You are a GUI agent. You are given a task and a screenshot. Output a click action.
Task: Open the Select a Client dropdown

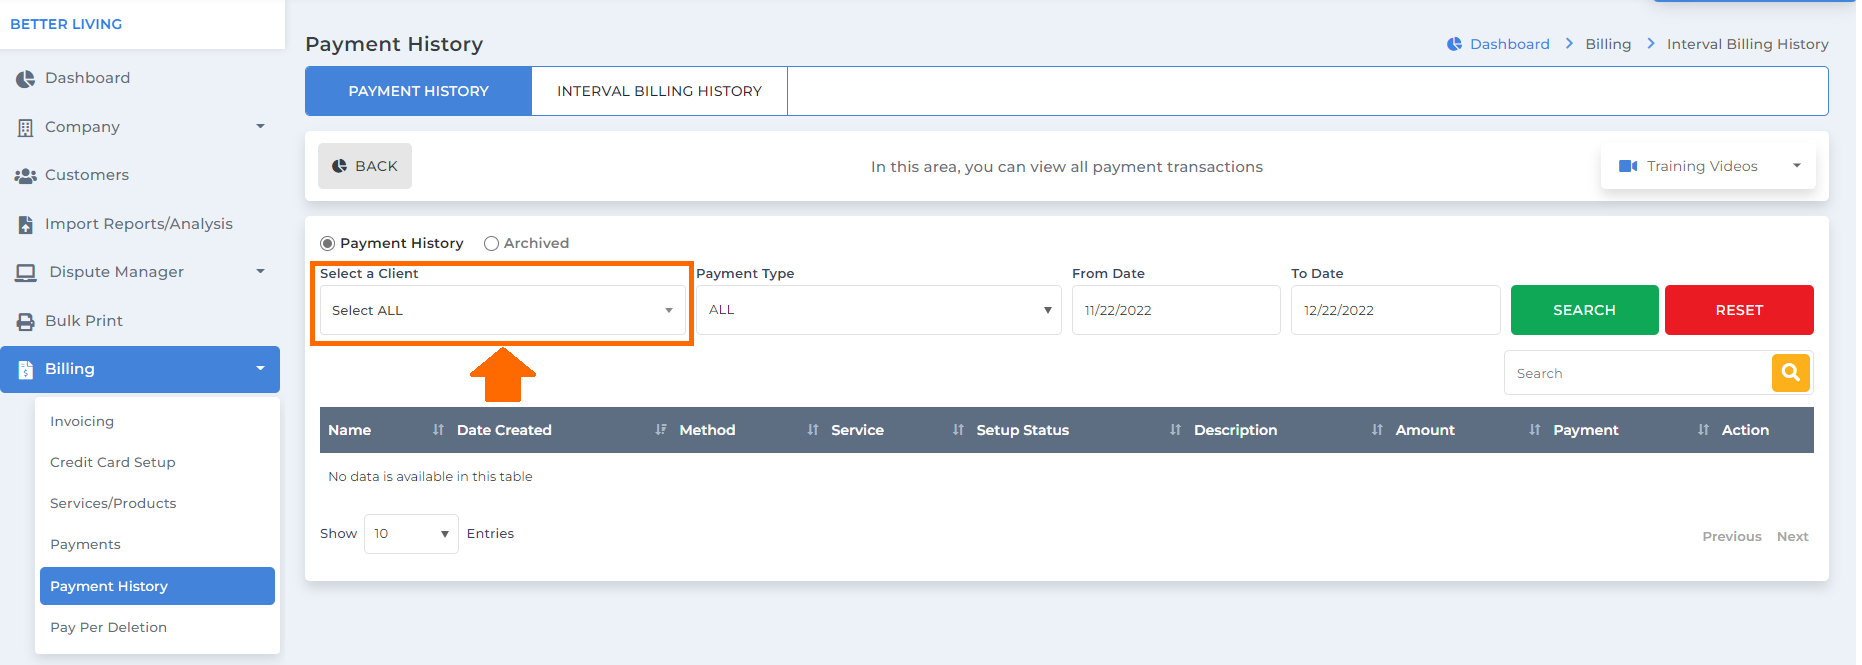pos(503,310)
